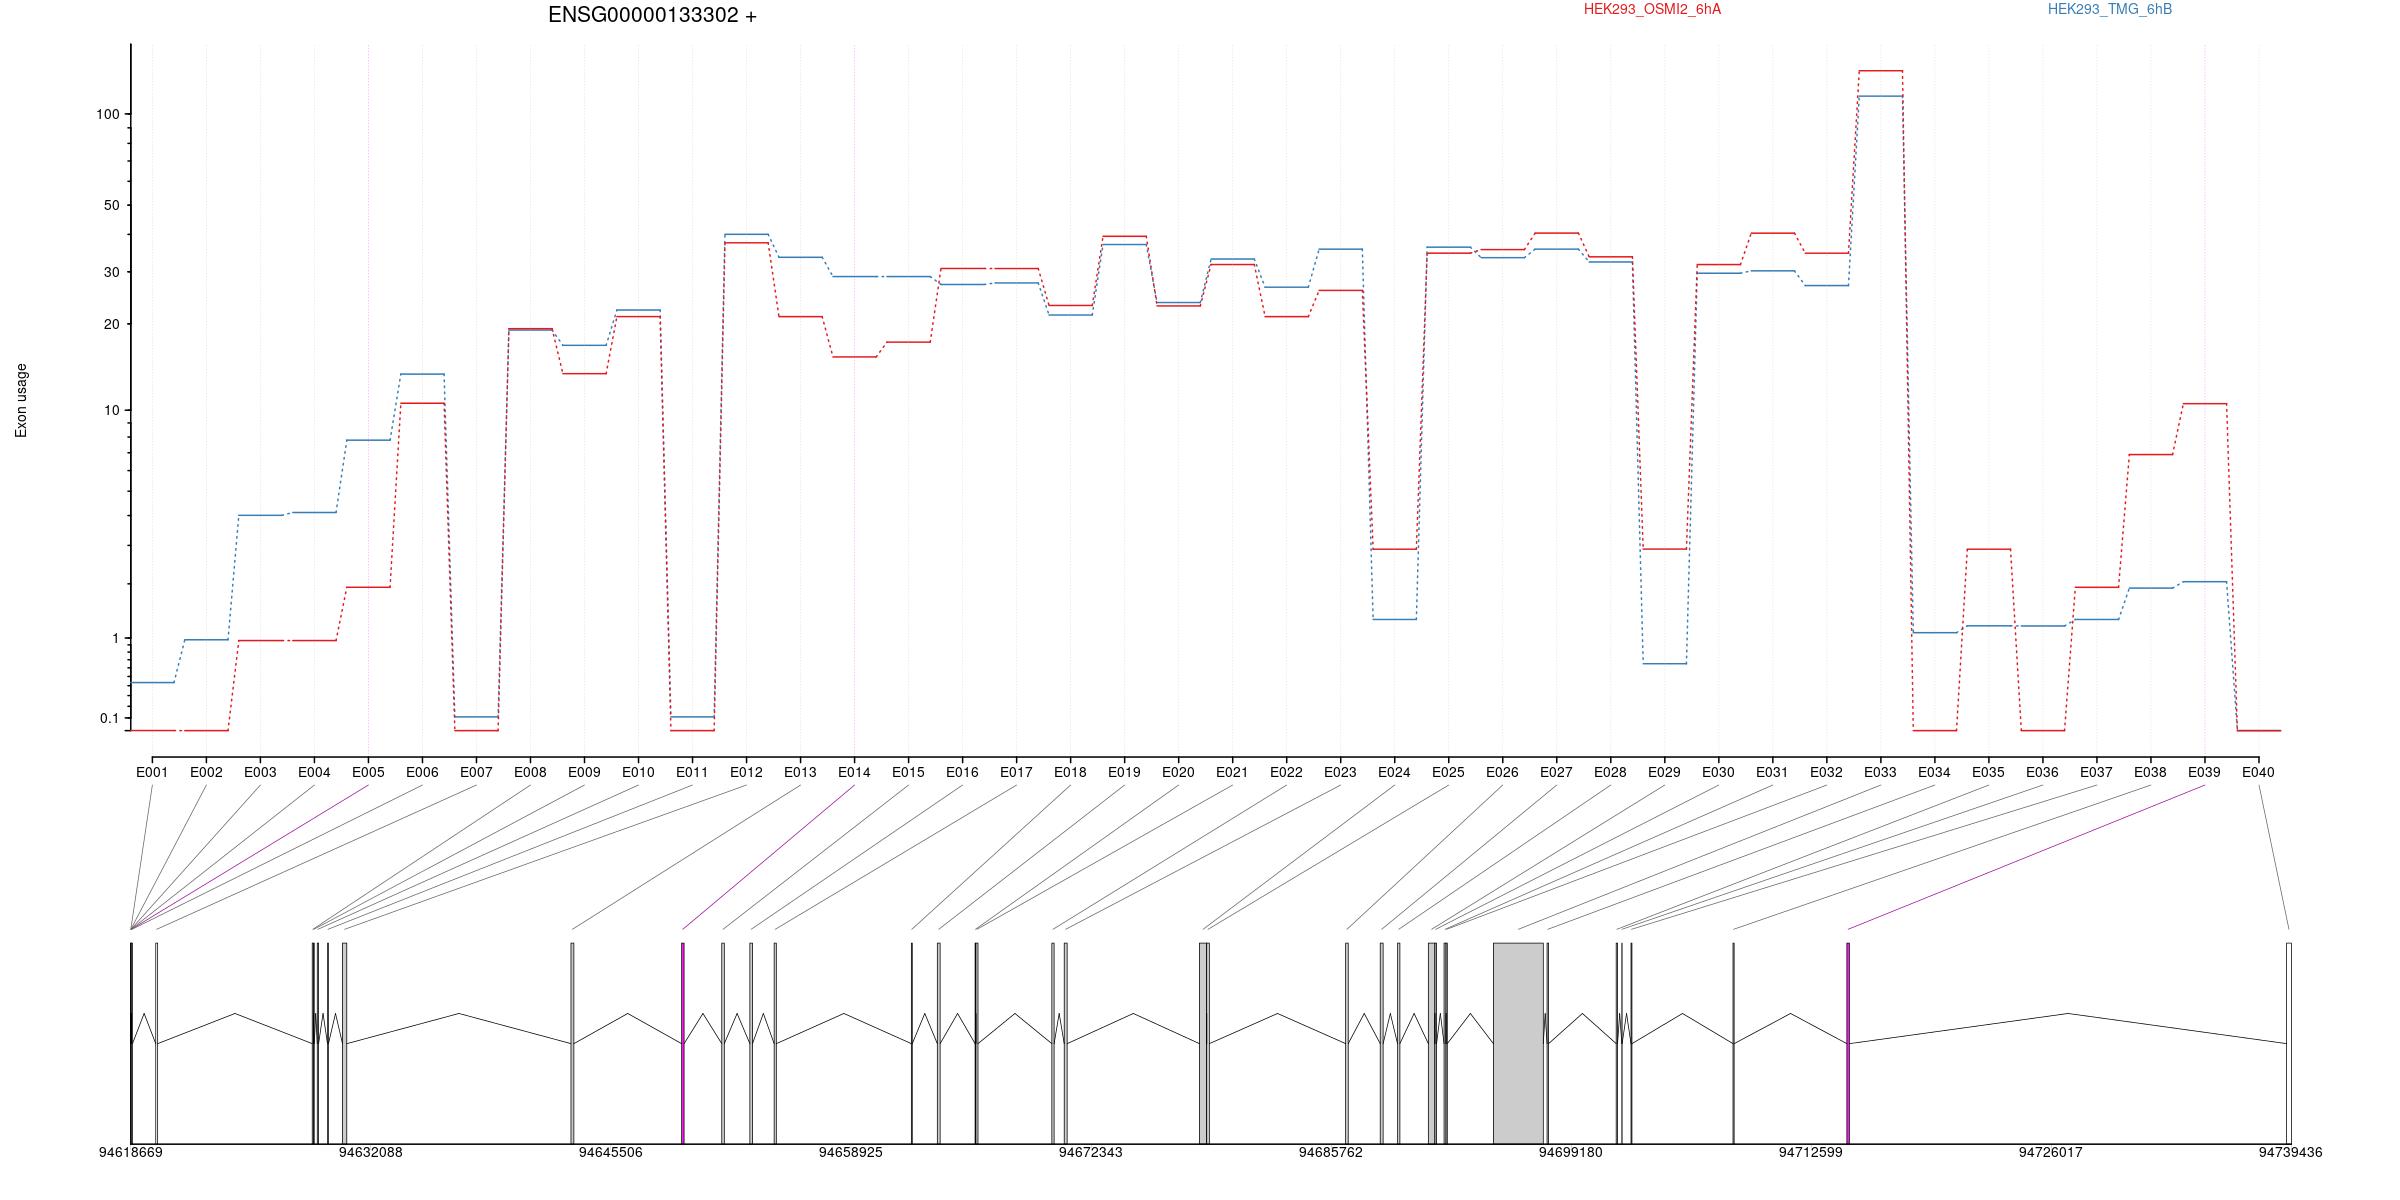Click genomic coordinate 94645506

tap(610, 1152)
